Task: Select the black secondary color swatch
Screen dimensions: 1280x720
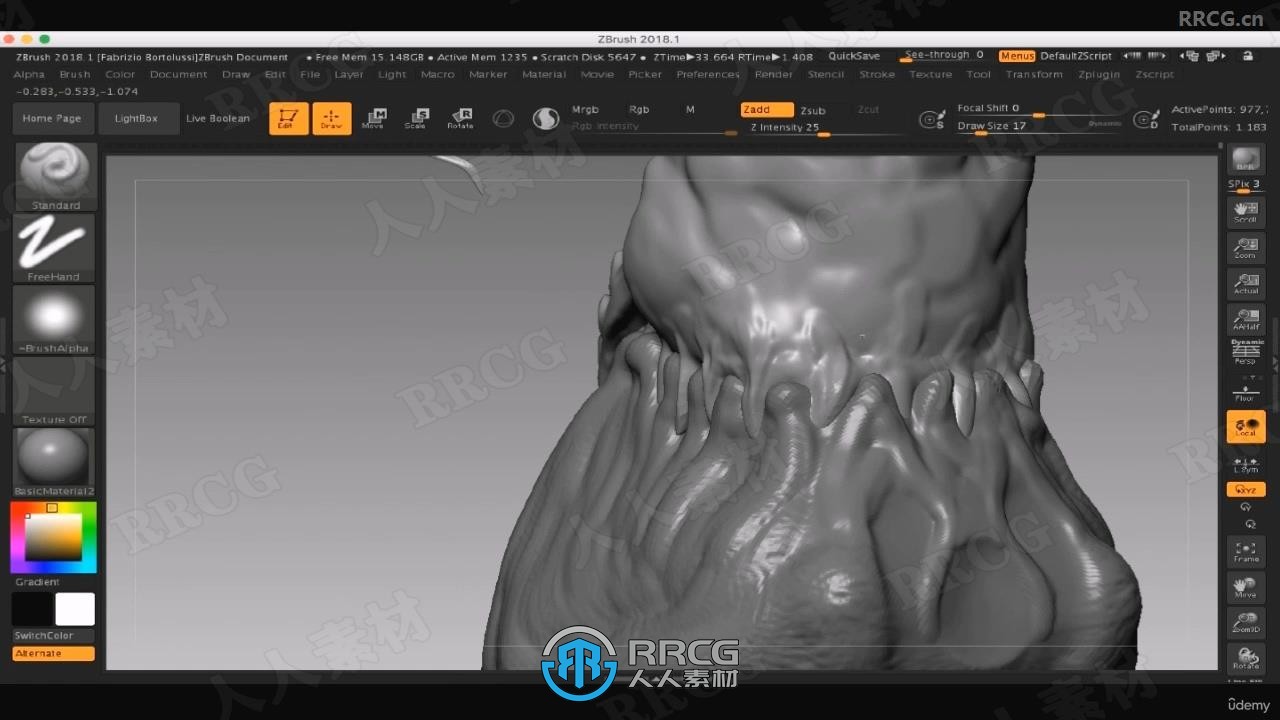Action: [x=32, y=609]
